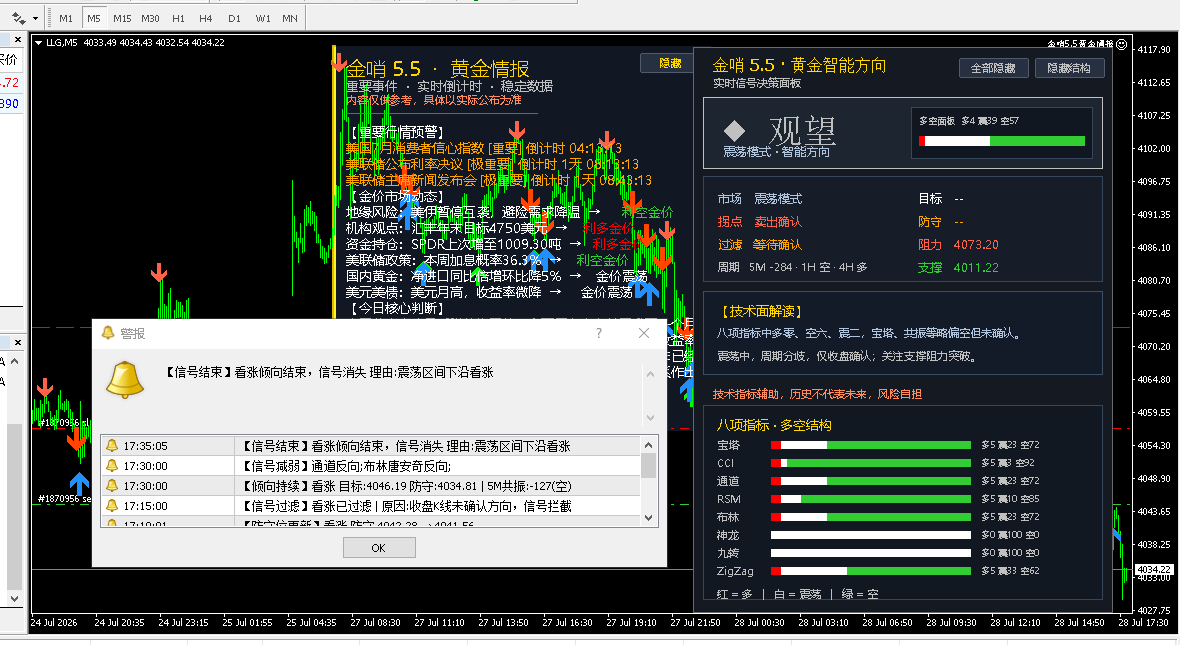Click message box scroll down arrow
The width and height of the screenshot is (1180, 645).
tap(650, 418)
